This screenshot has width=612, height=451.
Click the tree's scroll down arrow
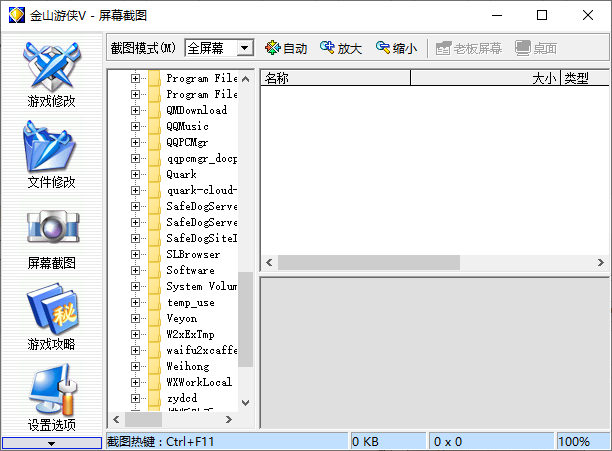(x=246, y=403)
